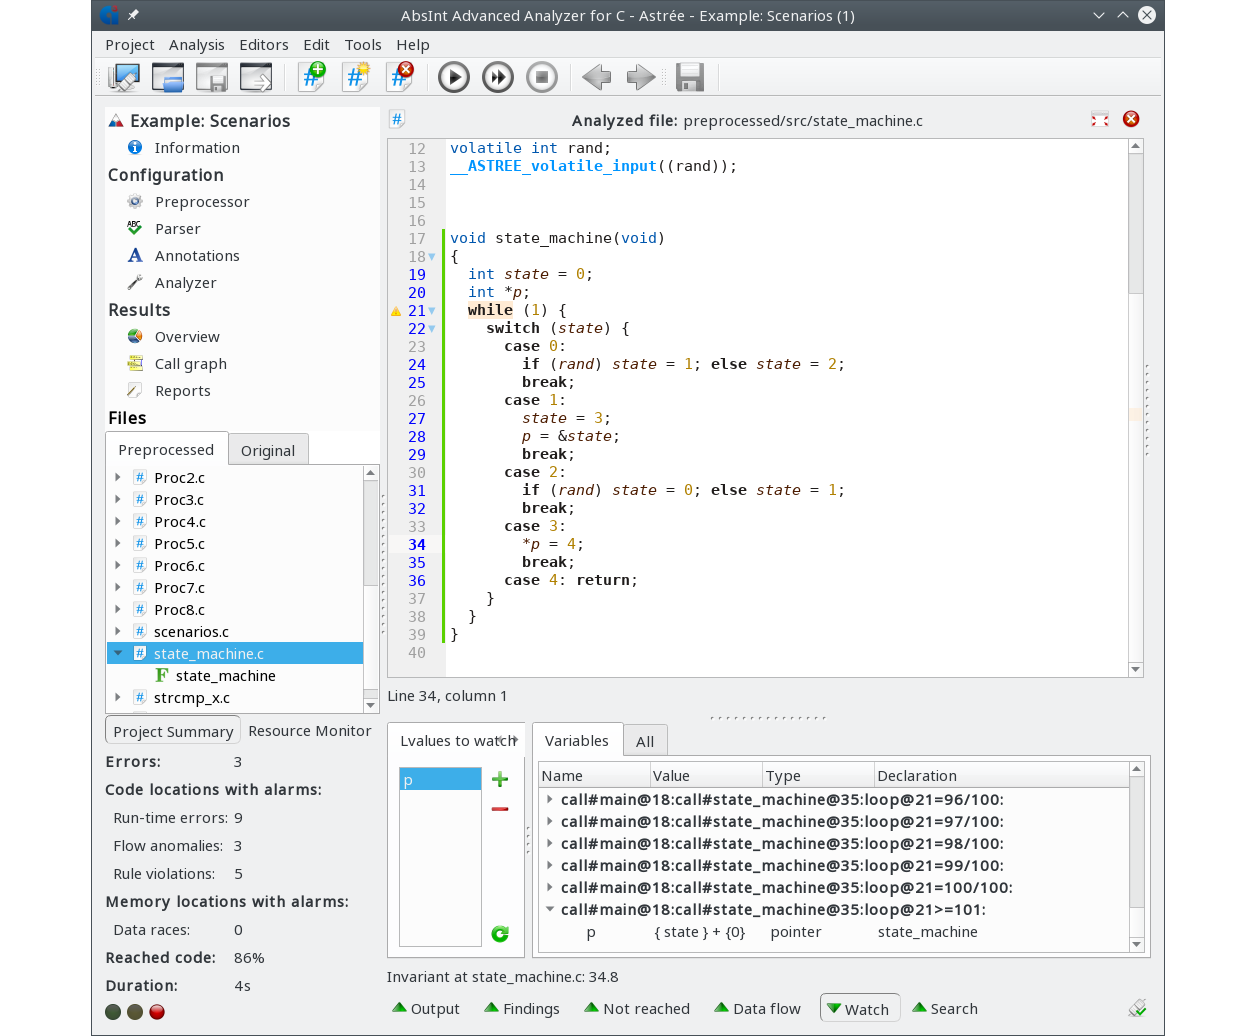Switch to the Resource Monitor tab
The height and width of the screenshot is (1036, 1257).
(x=310, y=731)
